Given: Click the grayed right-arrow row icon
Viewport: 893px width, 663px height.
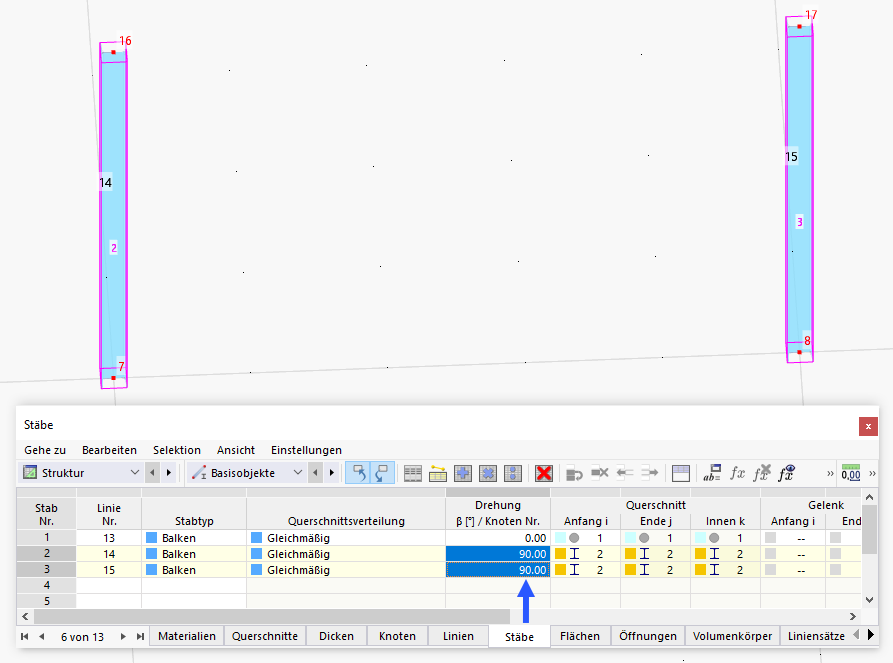Looking at the screenshot, I should pyautogui.click(x=649, y=473).
